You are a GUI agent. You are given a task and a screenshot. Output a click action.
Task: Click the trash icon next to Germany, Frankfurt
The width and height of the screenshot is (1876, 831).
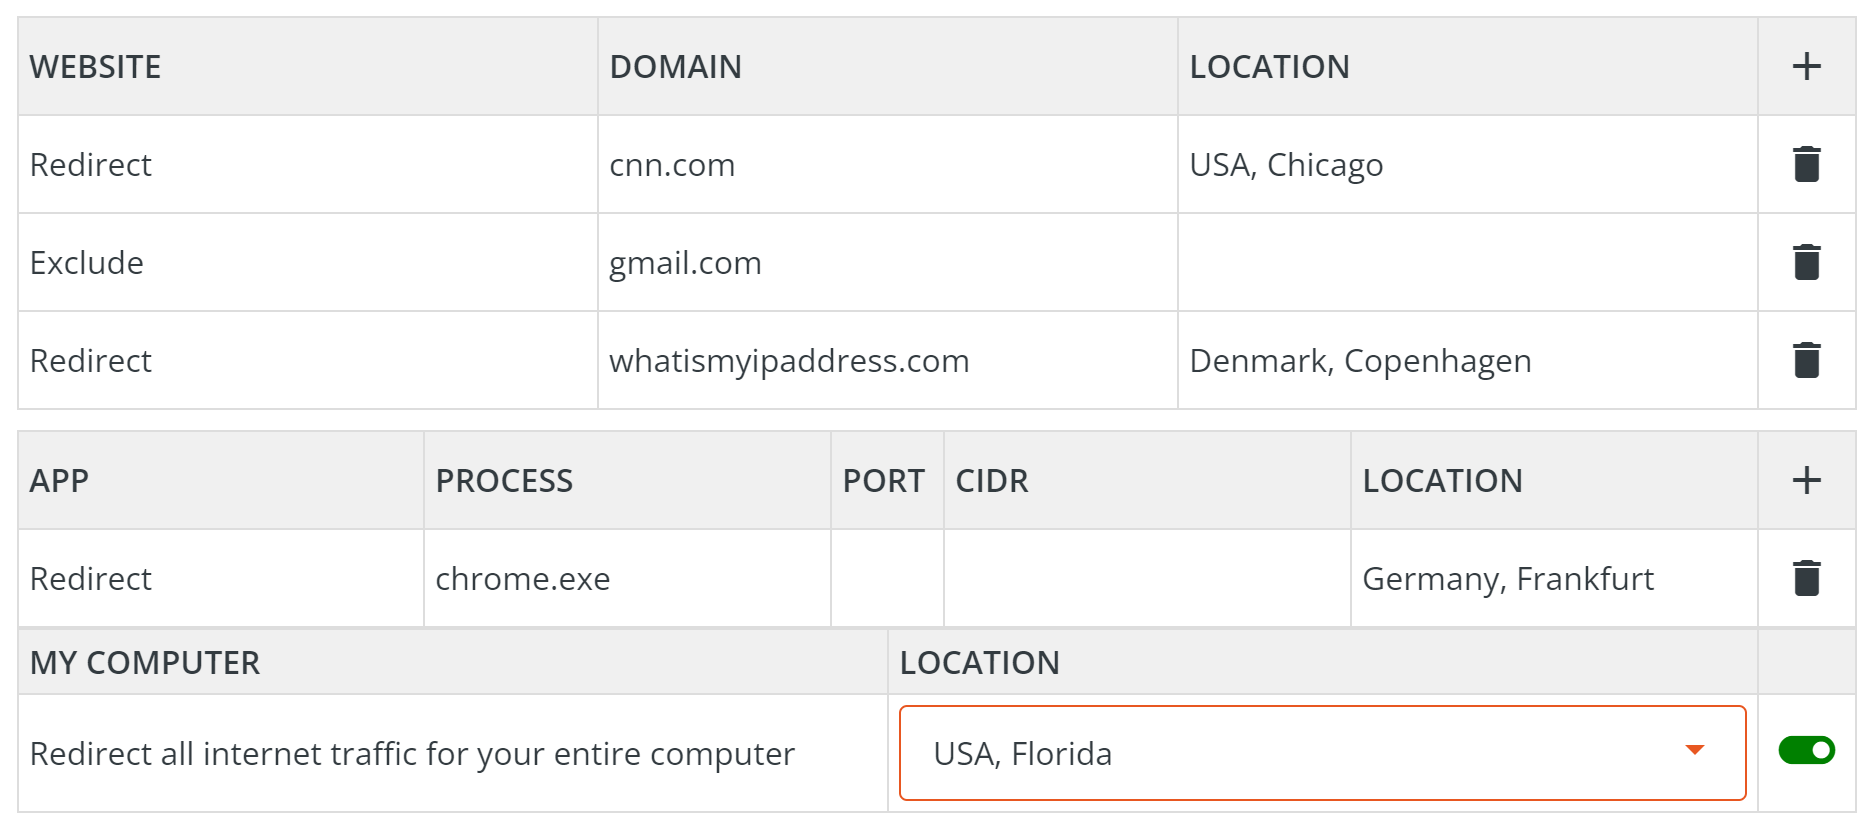(1806, 577)
